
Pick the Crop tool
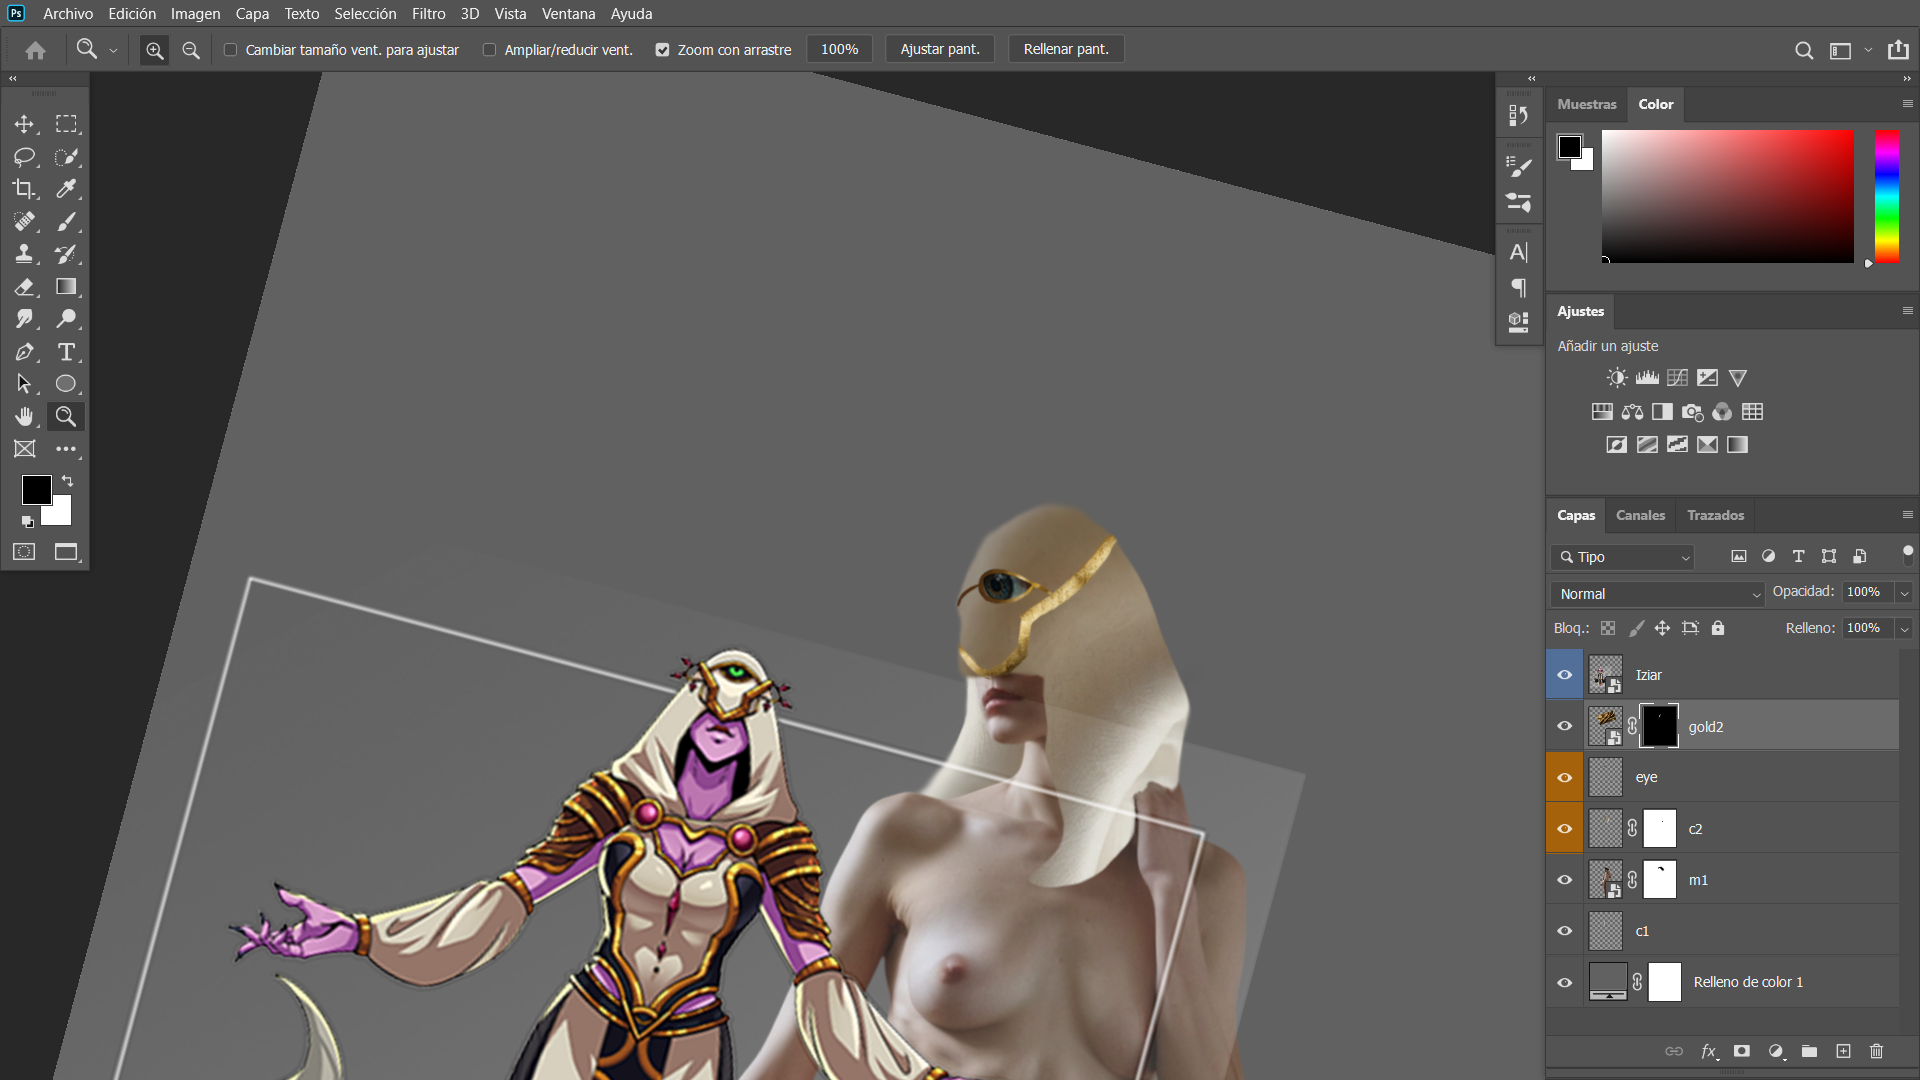point(24,189)
